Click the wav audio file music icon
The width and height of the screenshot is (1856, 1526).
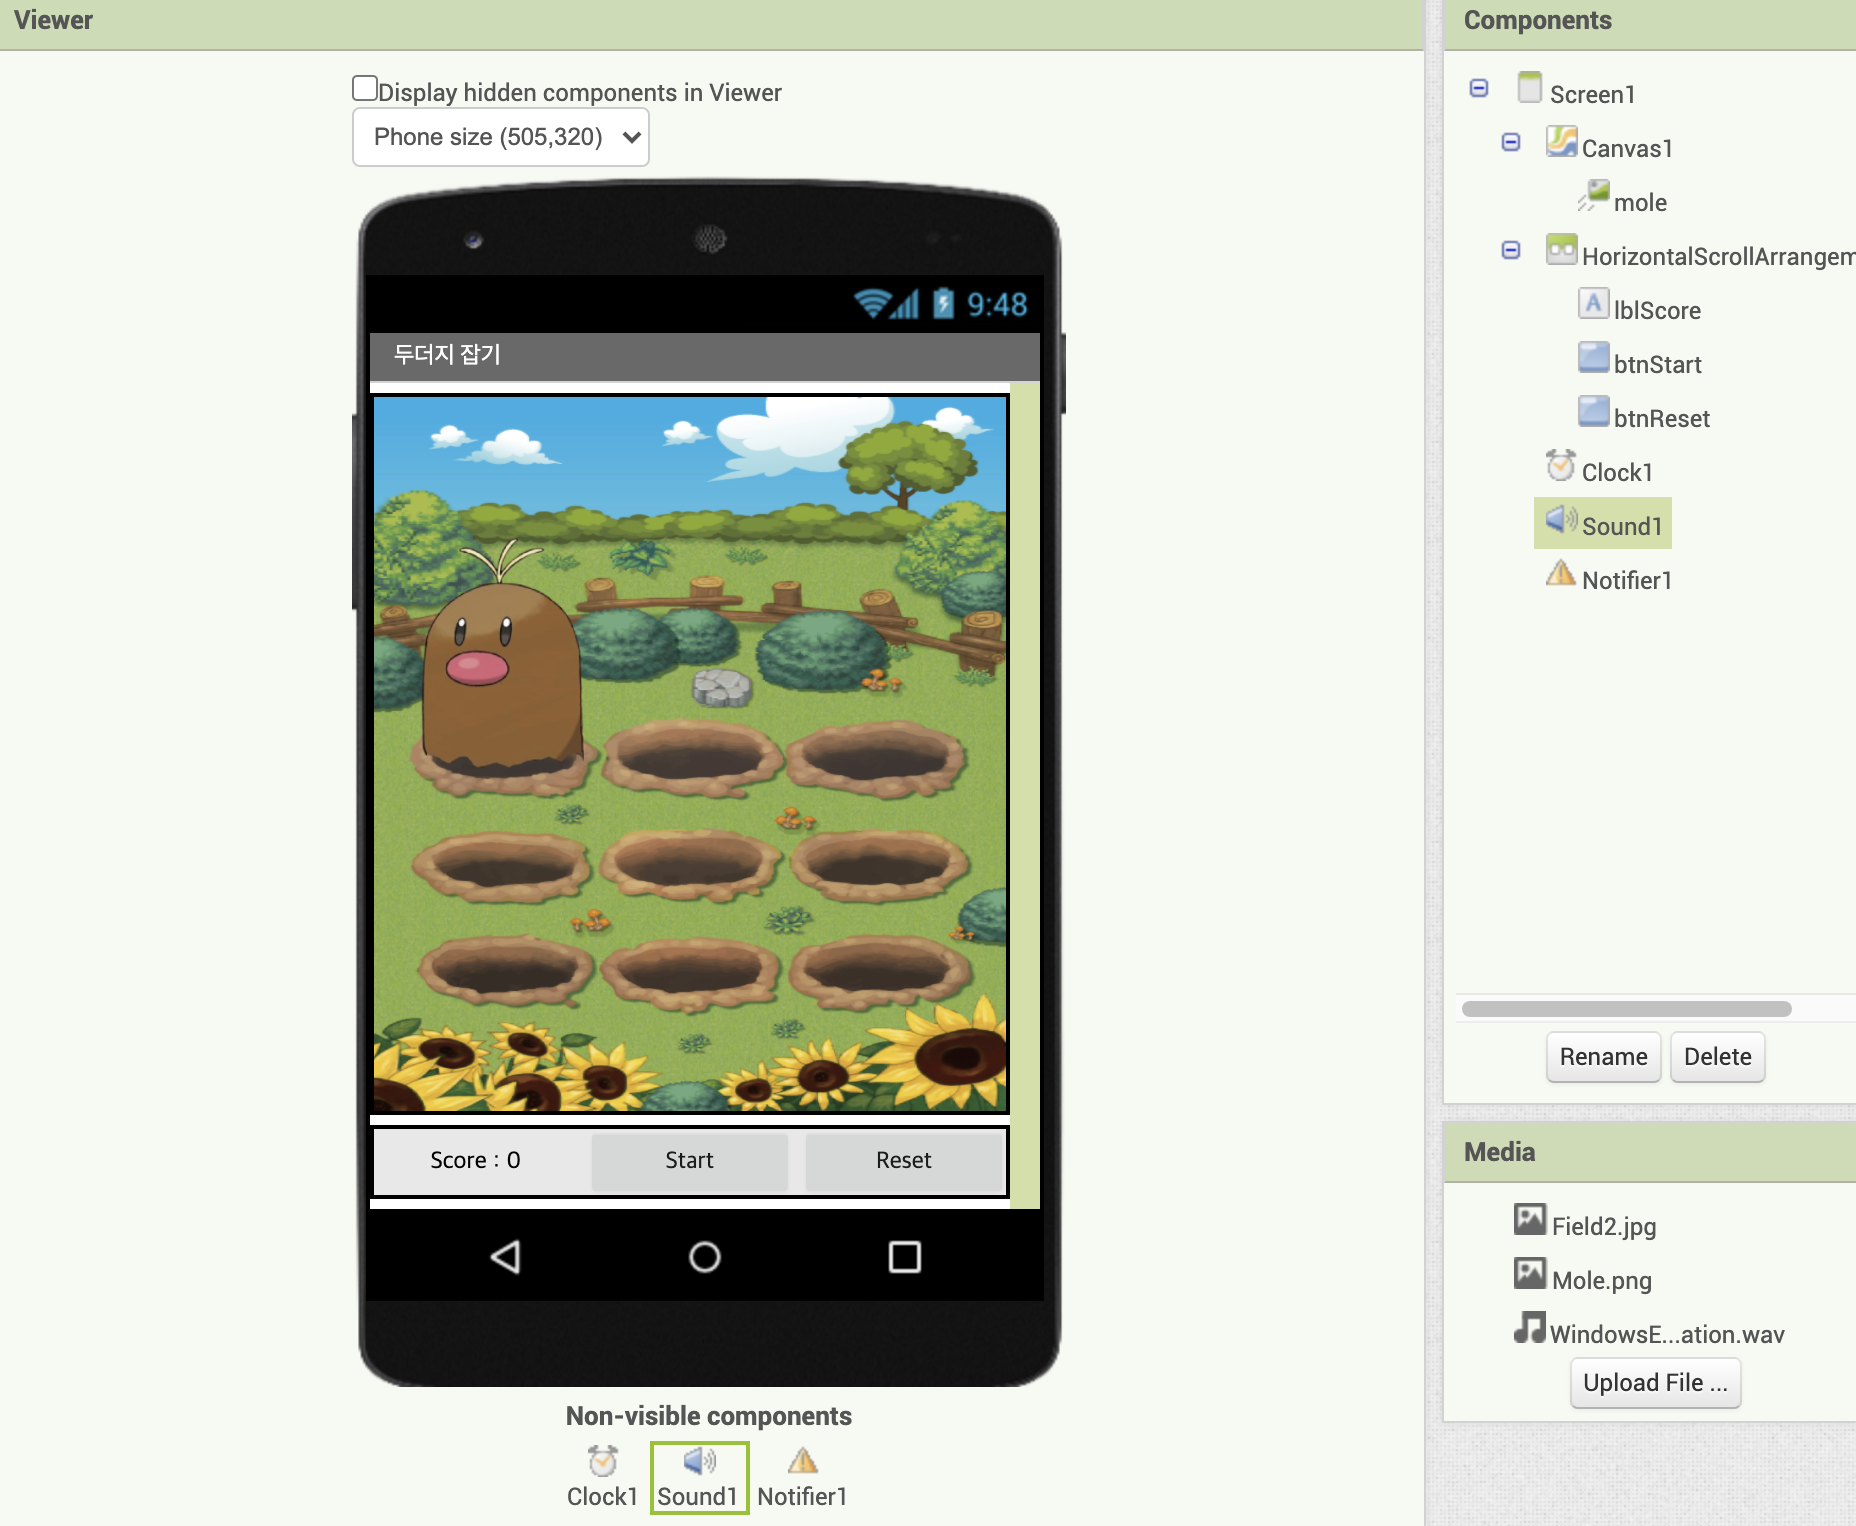(x=1530, y=1327)
